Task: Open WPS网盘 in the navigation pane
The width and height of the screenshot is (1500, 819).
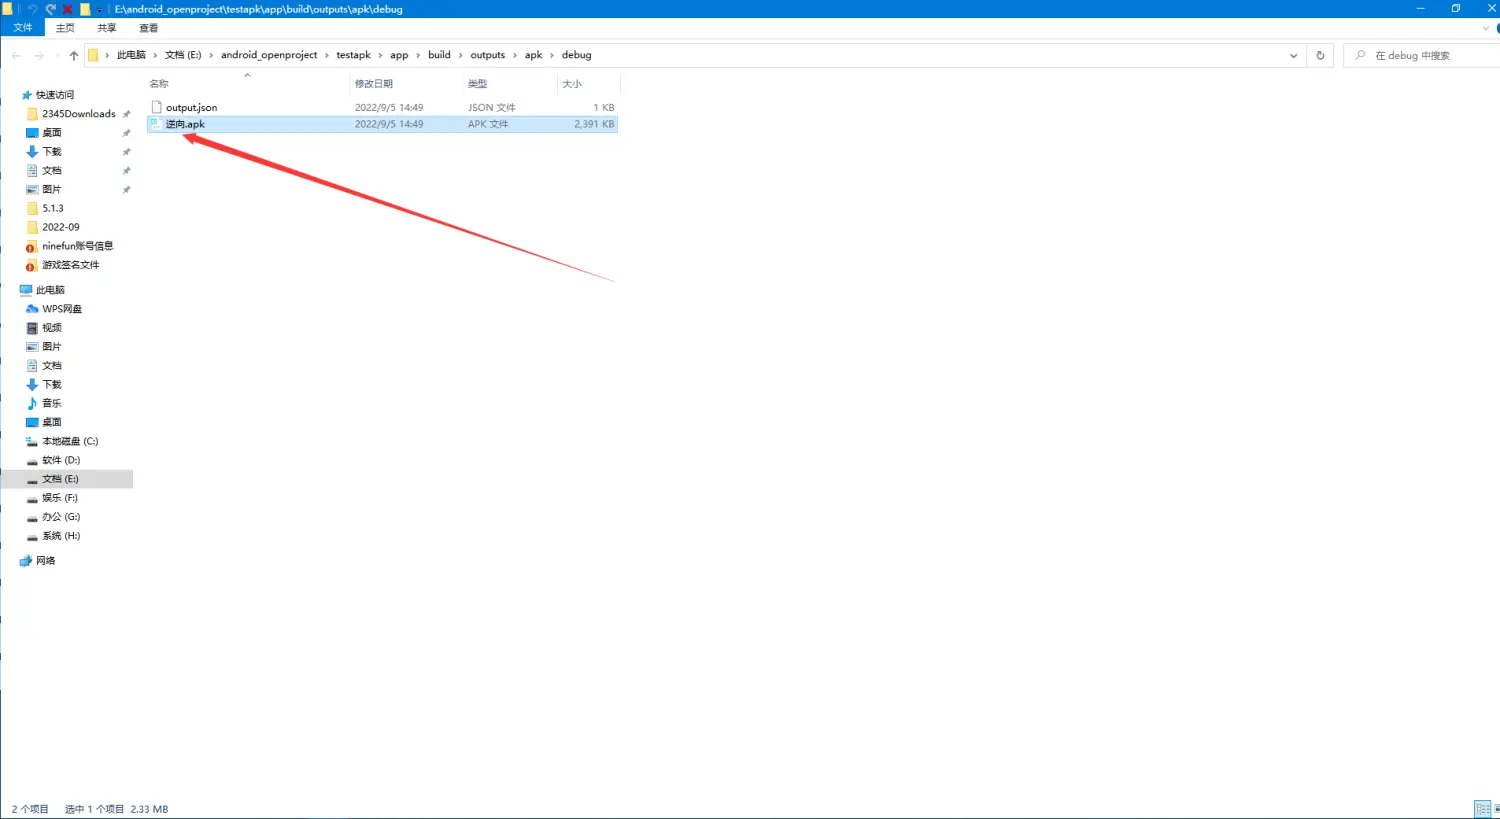Action: [x=61, y=309]
